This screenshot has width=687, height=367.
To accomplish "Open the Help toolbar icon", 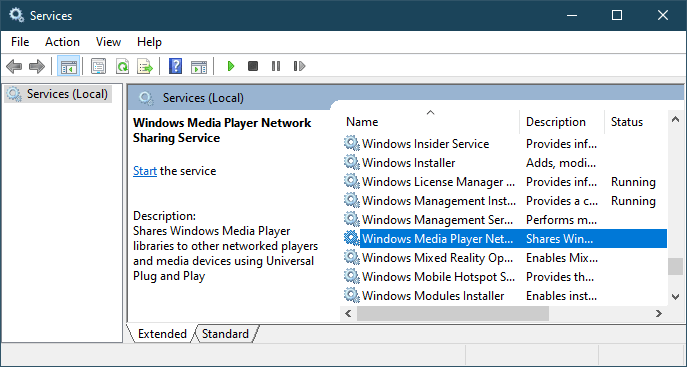I will 175,67.
